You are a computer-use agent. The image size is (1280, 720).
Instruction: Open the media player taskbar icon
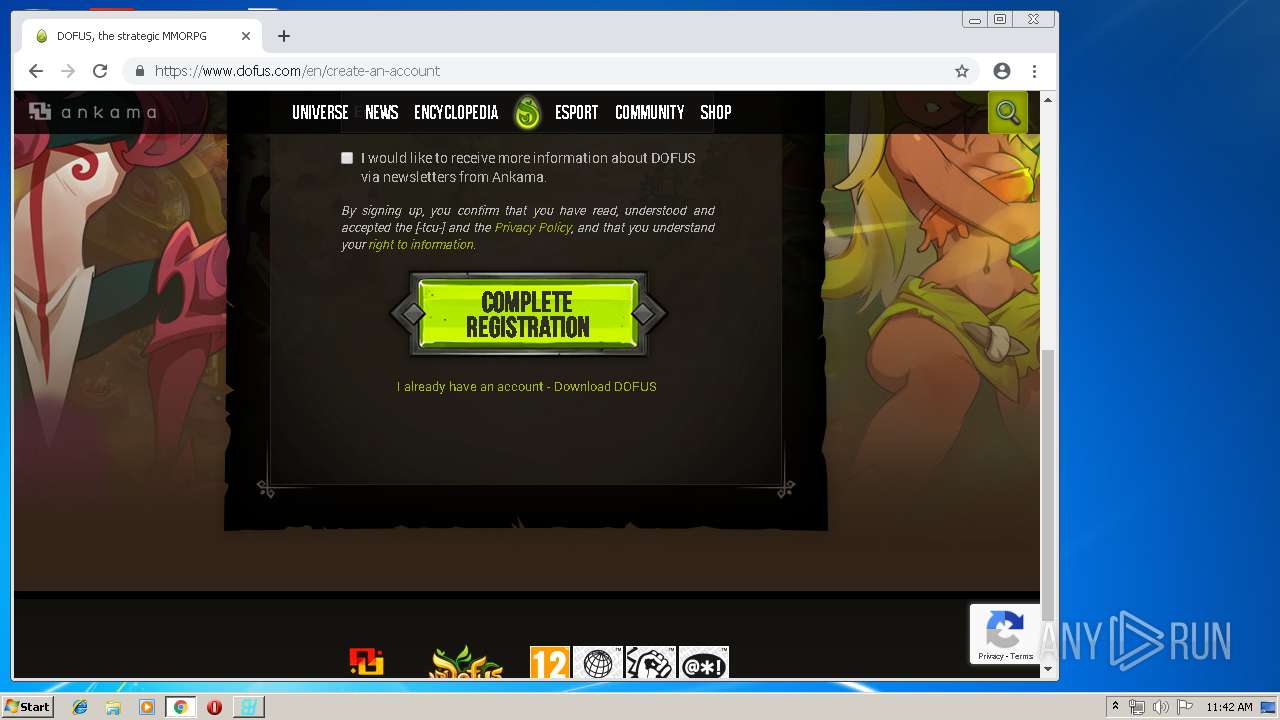click(147, 707)
